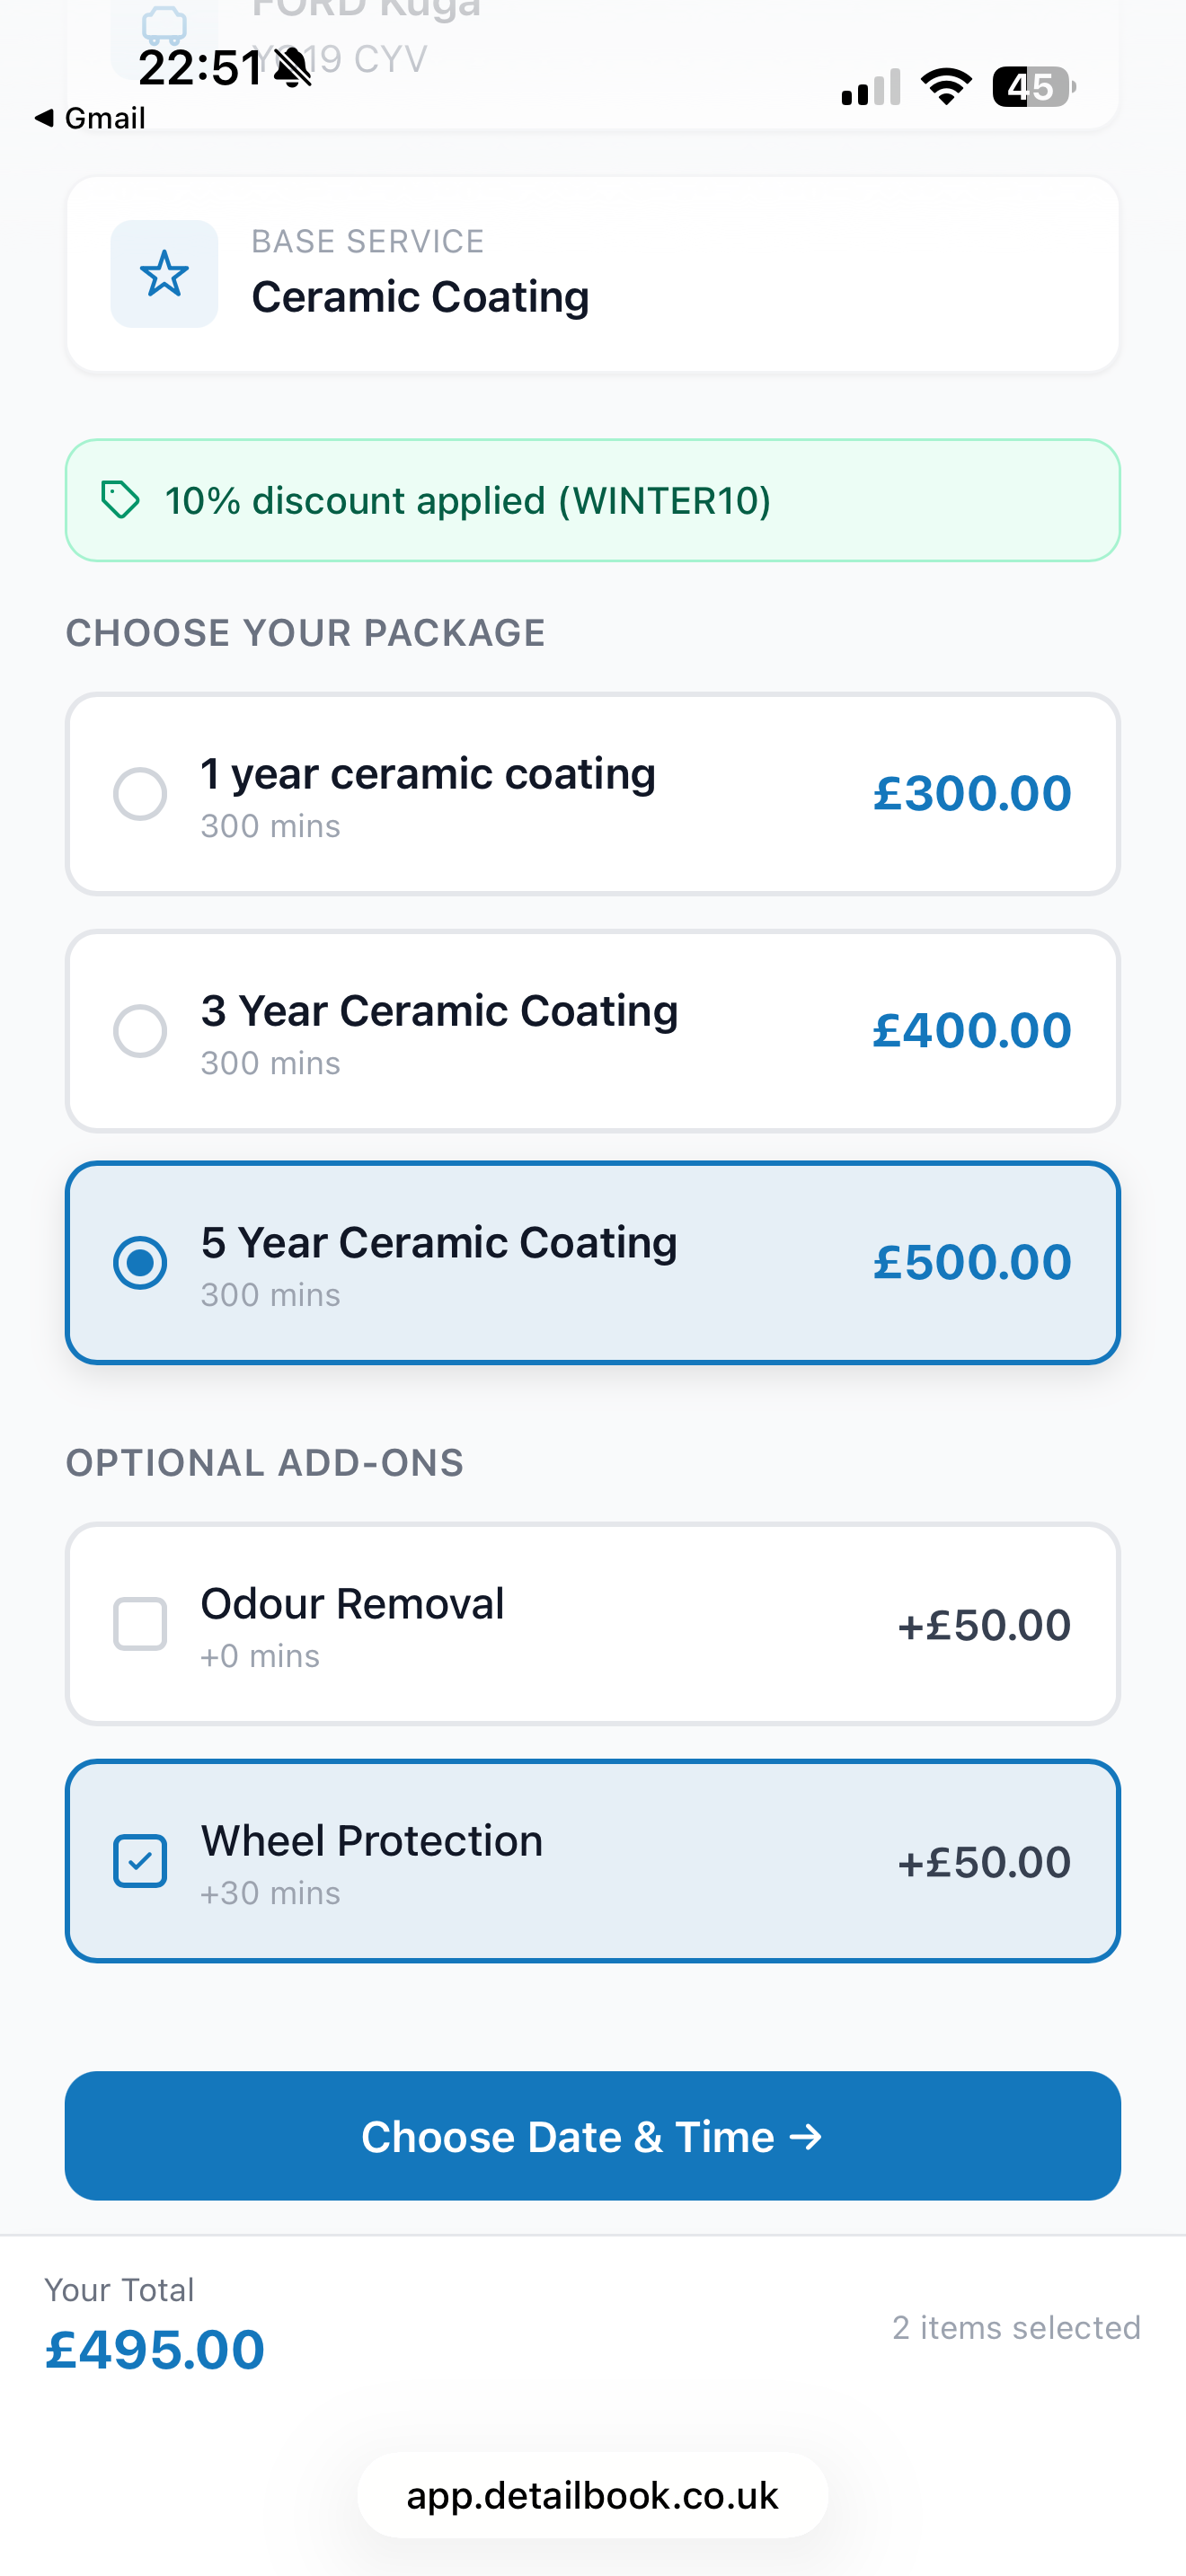Tap the app.detailbook.co.uk address bar
The height and width of the screenshot is (2576, 1186).
click(592, 2496)
